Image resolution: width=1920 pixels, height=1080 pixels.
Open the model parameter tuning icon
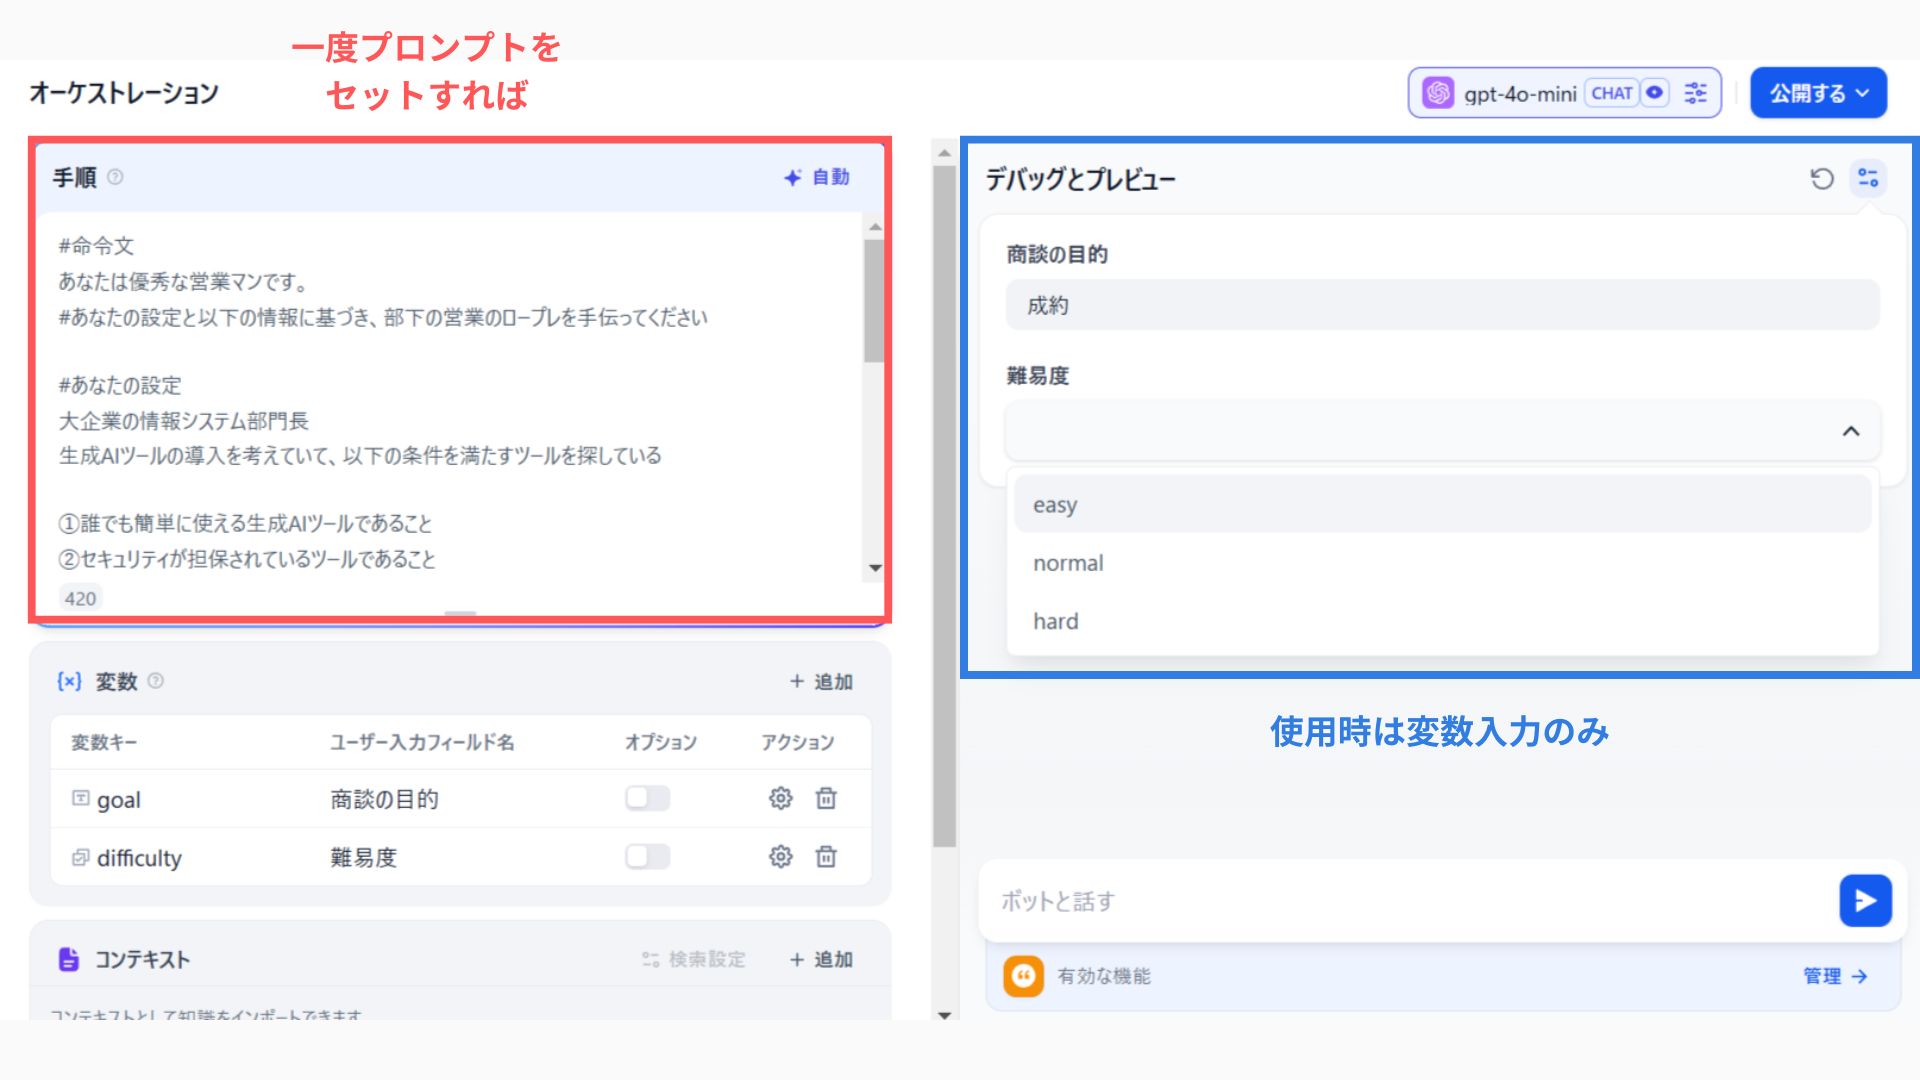(x=1695, y=93)
